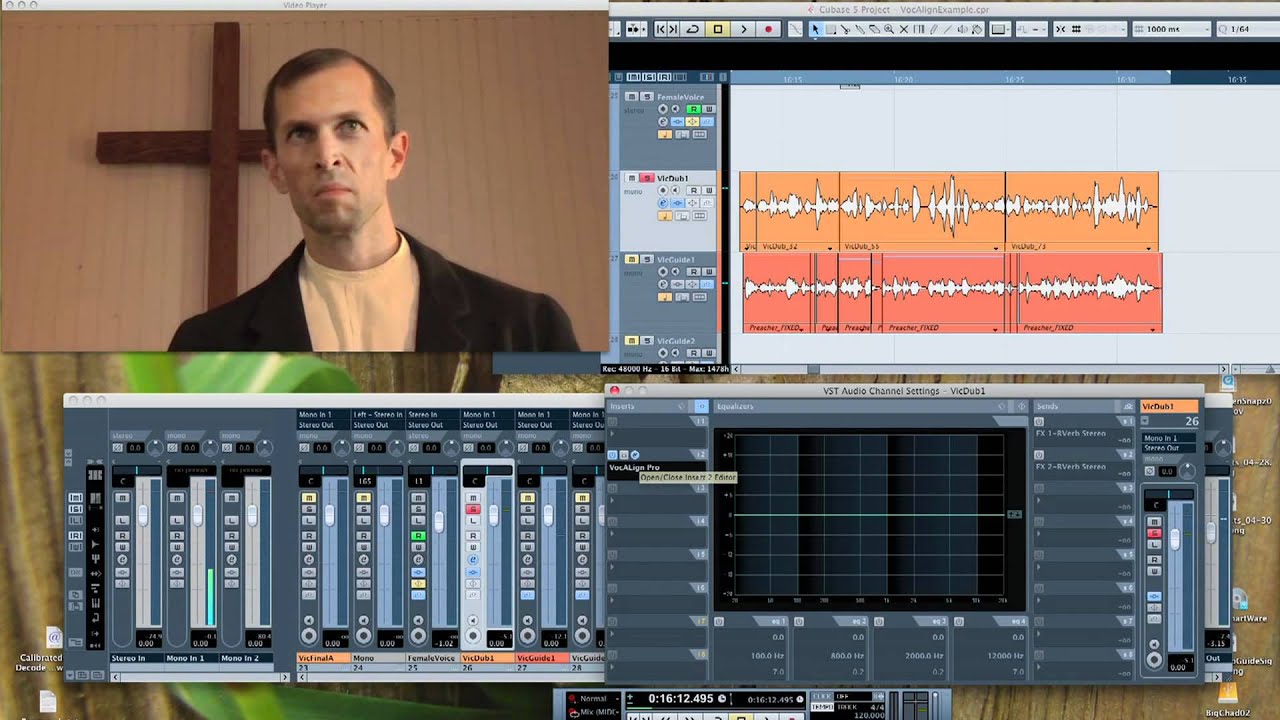Image resolution: width=1280 pixels, height=720 pixels.
Task: Go to next marker button
Action: [x=673, y=29]
